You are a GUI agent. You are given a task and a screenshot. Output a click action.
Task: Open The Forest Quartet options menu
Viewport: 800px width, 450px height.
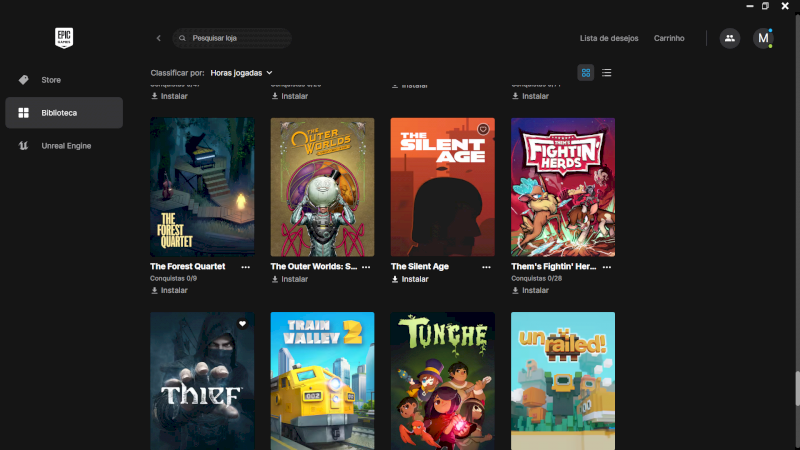point(245,267)
